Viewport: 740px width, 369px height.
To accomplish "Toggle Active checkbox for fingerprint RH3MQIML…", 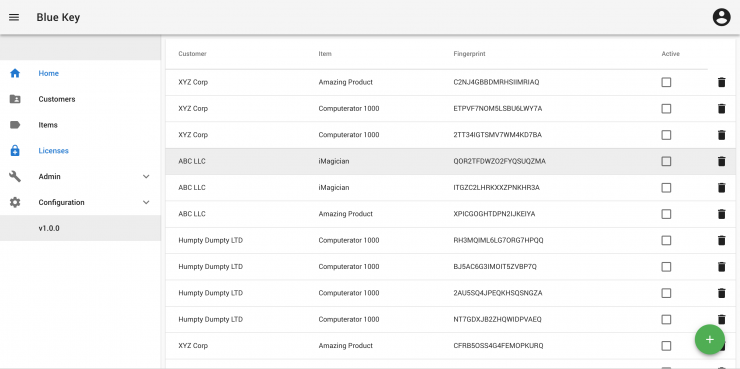I will (x=666, y=241).
